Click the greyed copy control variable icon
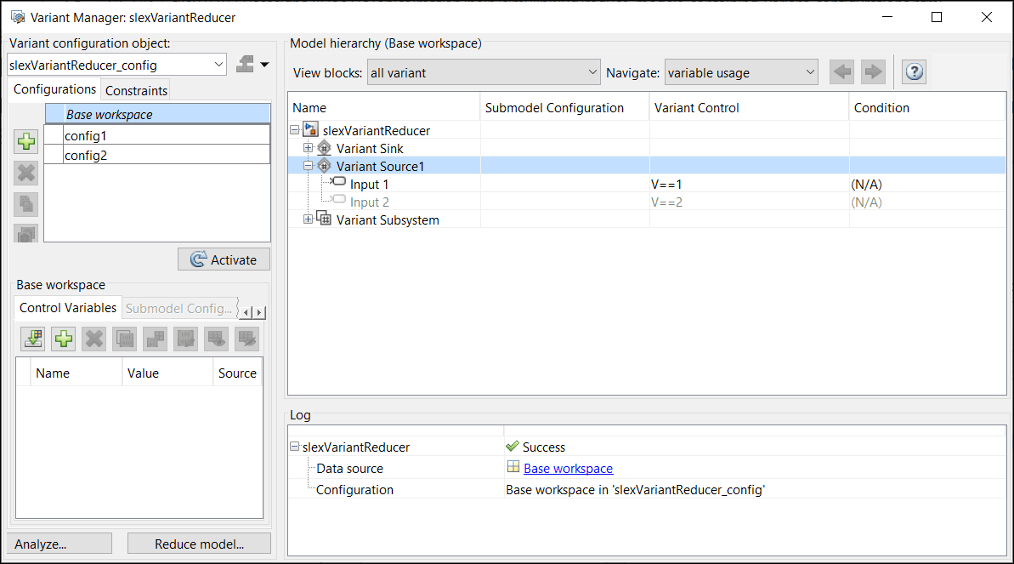 pyautogui.click(x=125, y=338)
